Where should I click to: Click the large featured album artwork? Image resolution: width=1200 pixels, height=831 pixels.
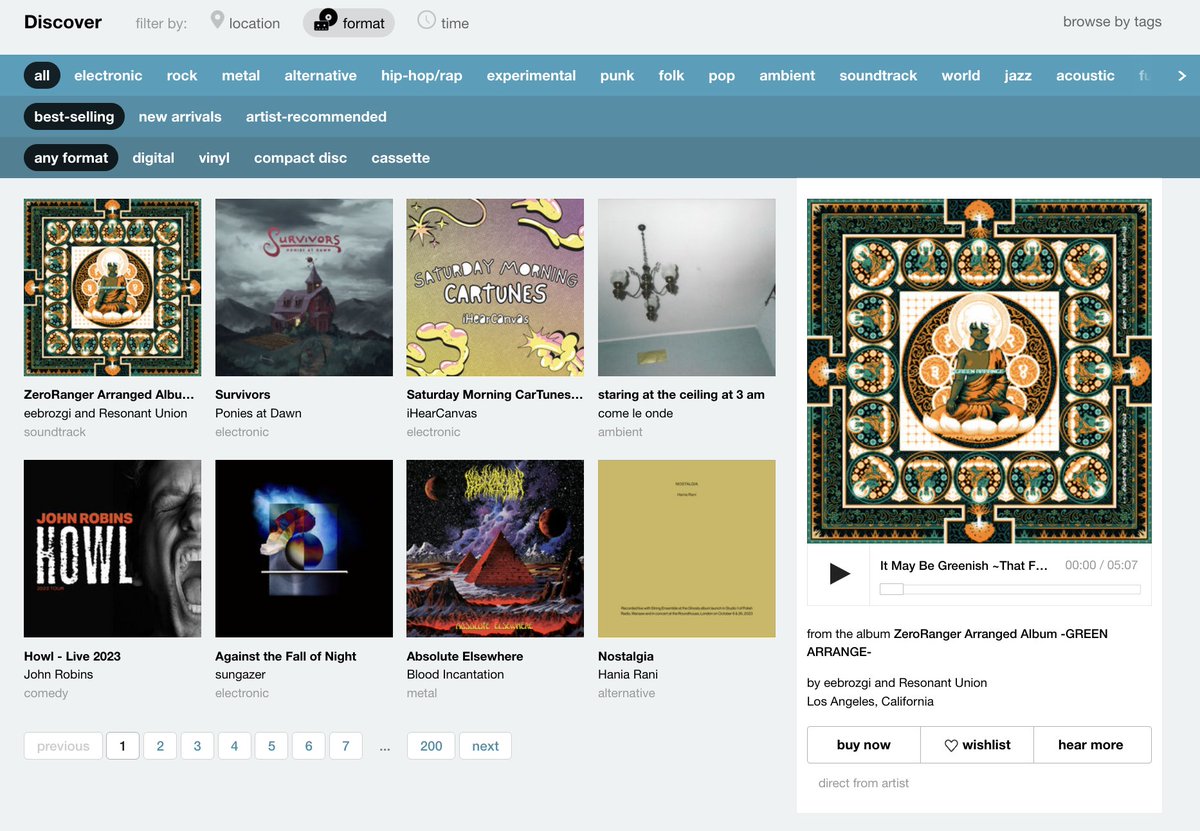pyautogui.click(x=979, y=371)
